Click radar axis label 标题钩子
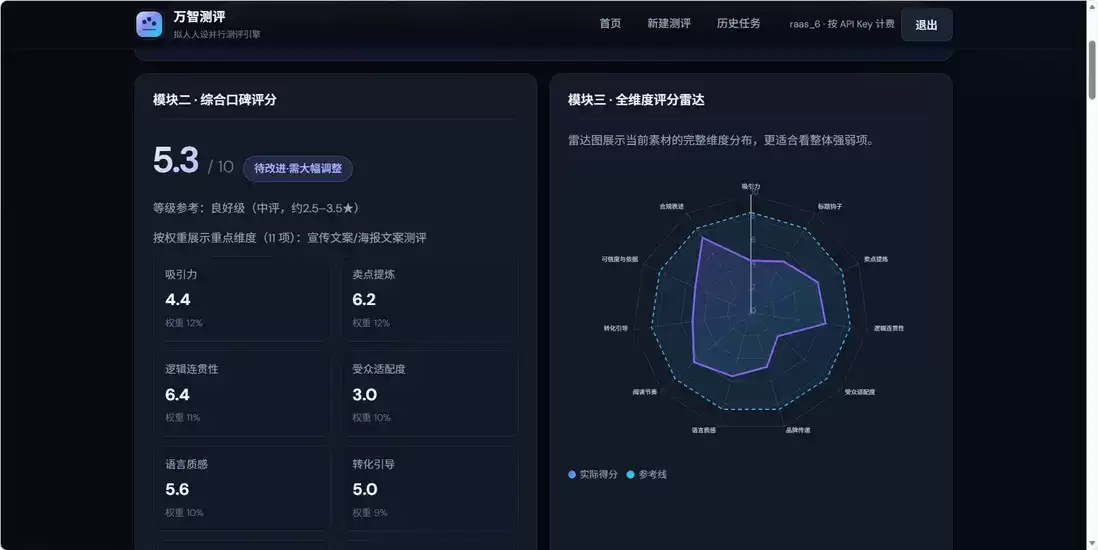The image size is (1098, 550). coord(830,207)
